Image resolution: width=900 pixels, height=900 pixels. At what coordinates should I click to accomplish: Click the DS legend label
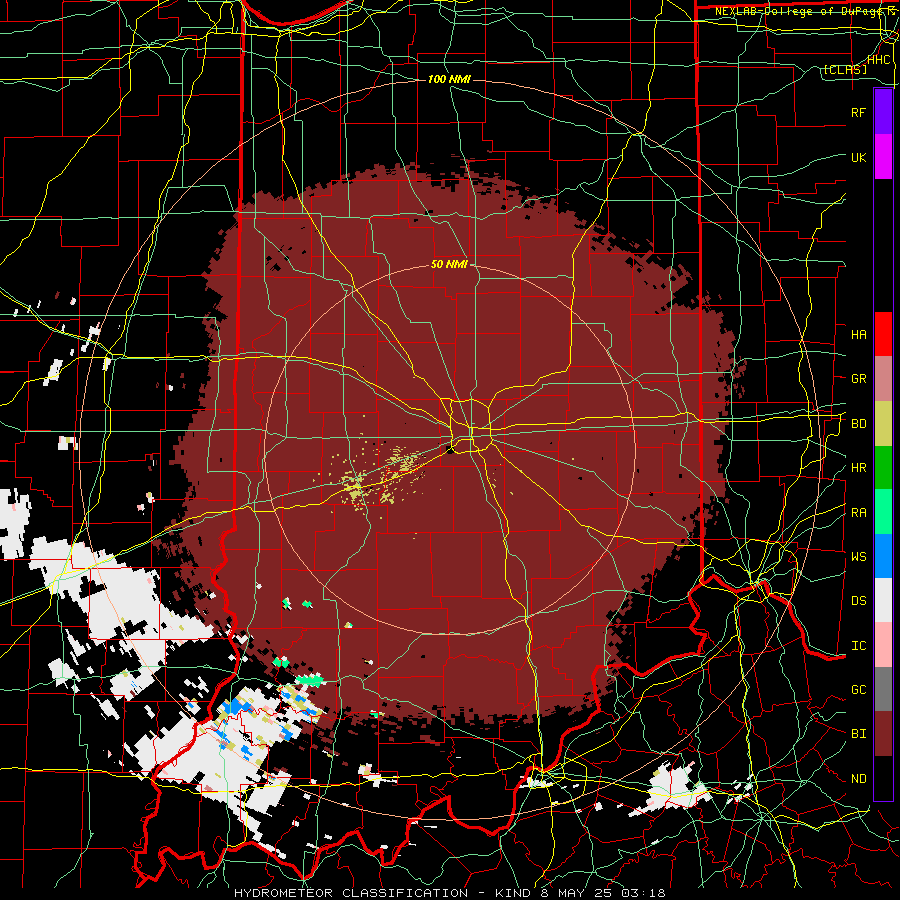point(858,601)
